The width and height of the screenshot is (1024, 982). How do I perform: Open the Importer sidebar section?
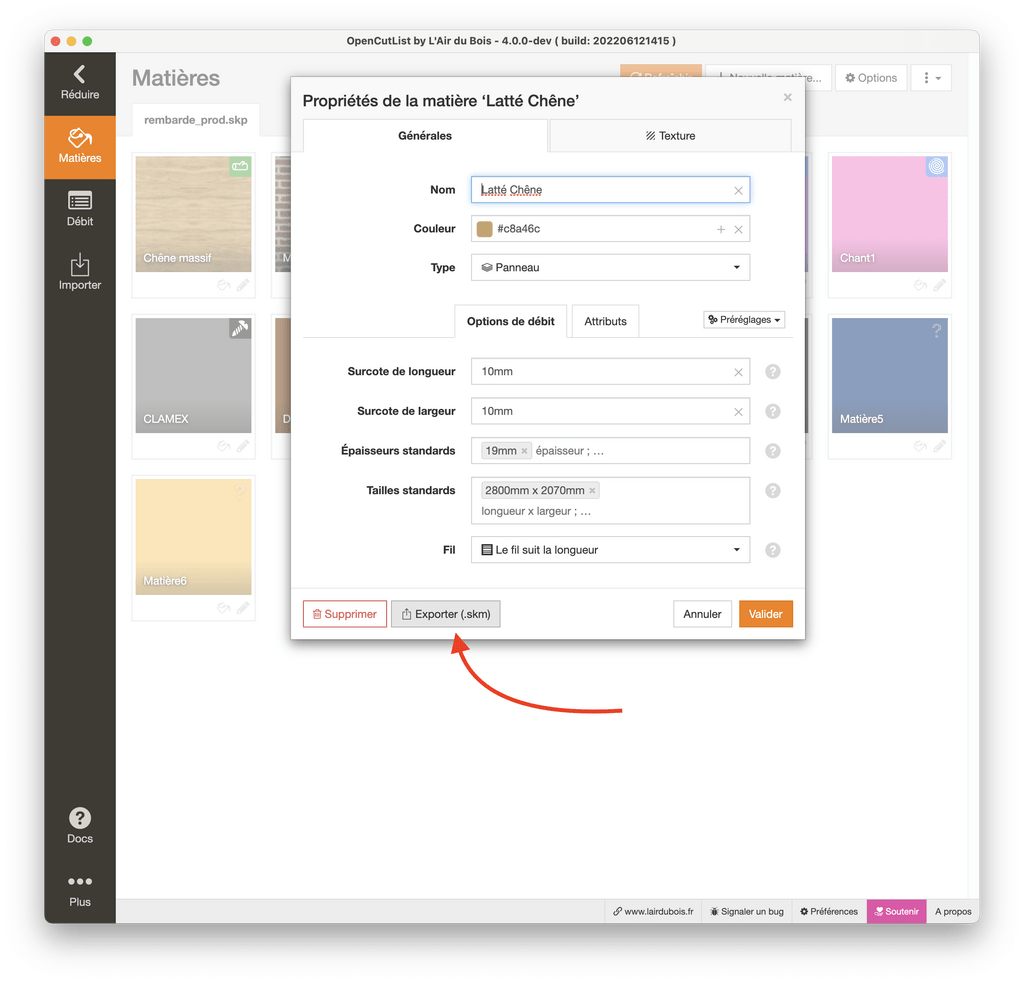pos(80,273)
